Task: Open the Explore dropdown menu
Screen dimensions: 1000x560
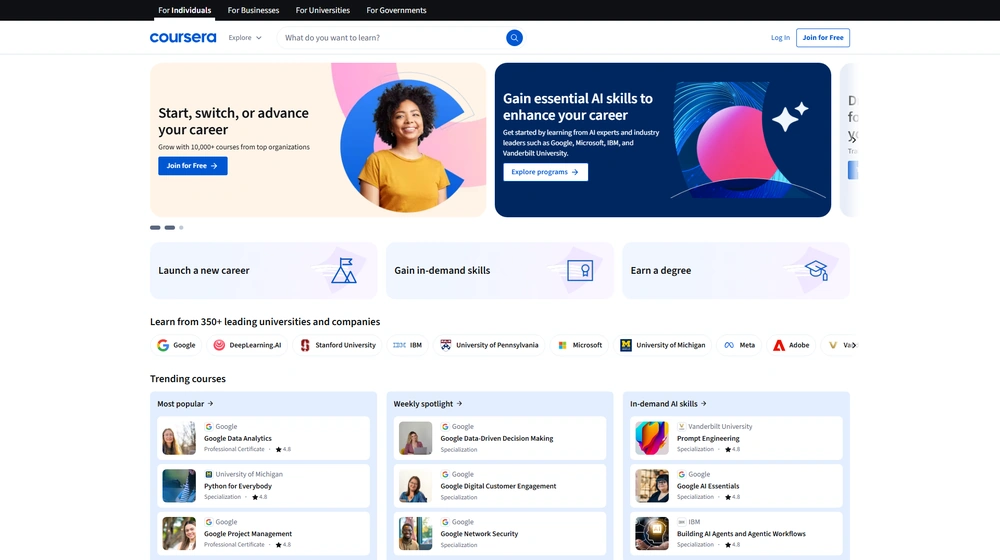Action: 245,38
